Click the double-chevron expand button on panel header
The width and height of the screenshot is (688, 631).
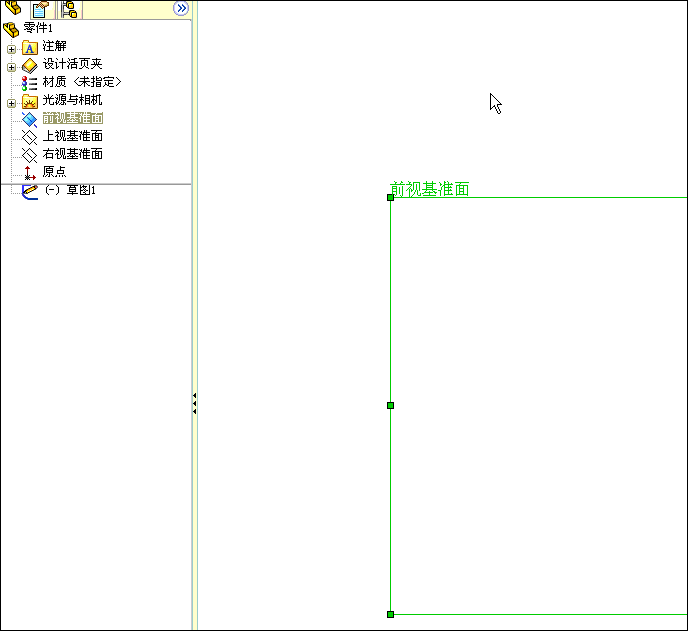tap(181, 8)
